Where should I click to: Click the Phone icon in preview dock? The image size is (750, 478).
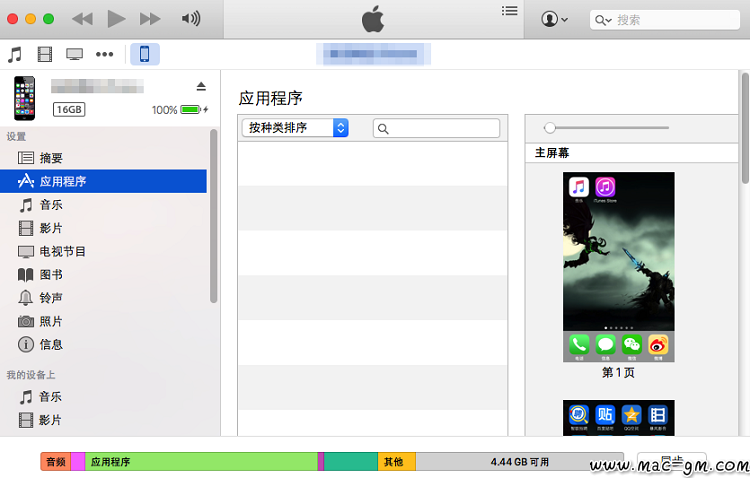tap(579, 345)
